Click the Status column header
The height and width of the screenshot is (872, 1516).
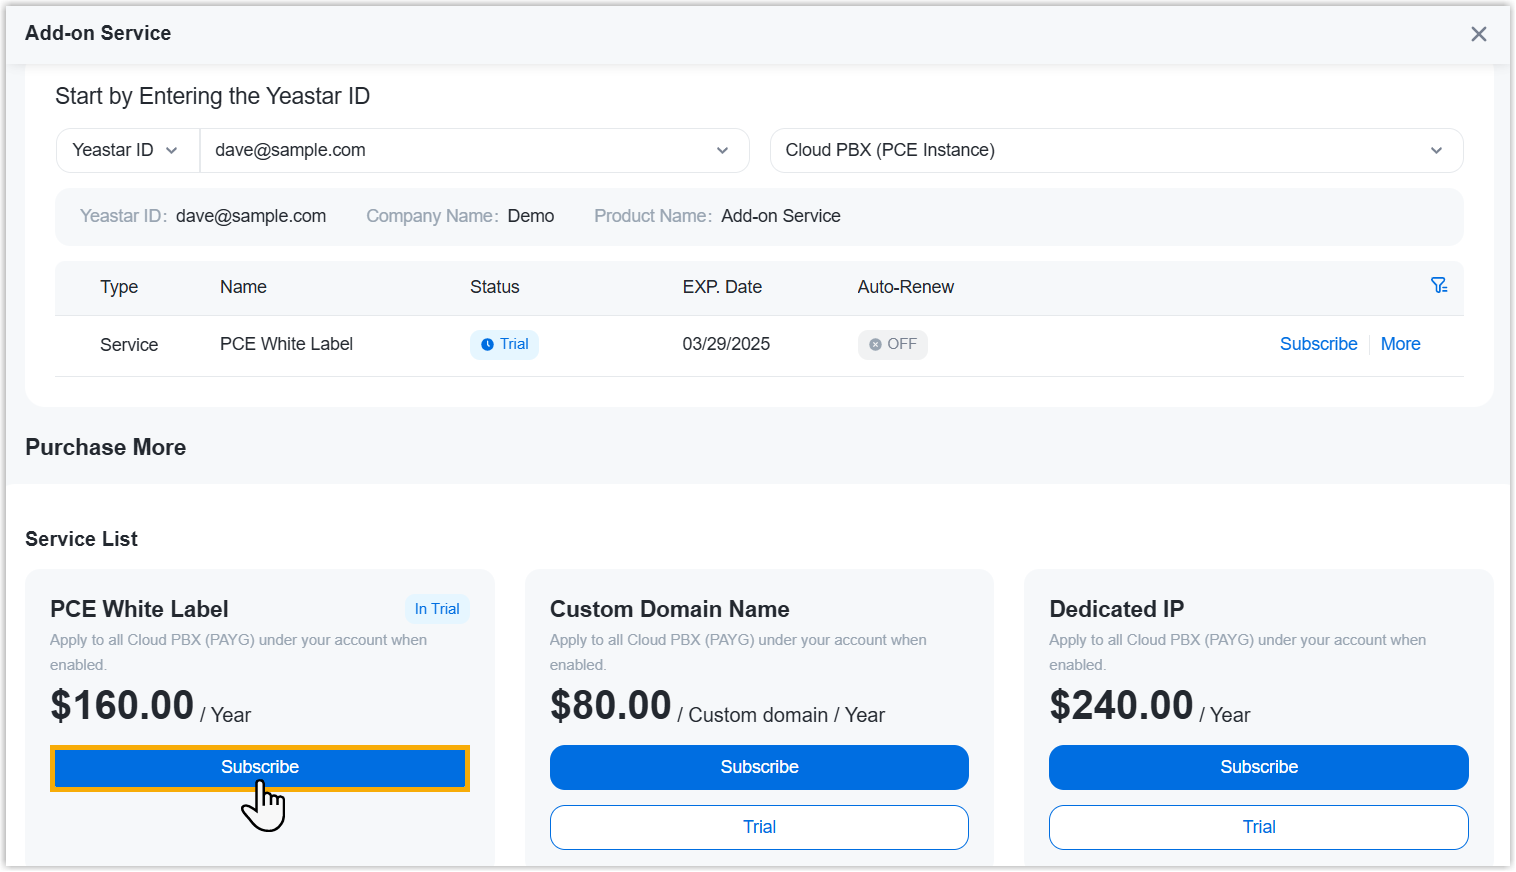click(x=494, y=288)
